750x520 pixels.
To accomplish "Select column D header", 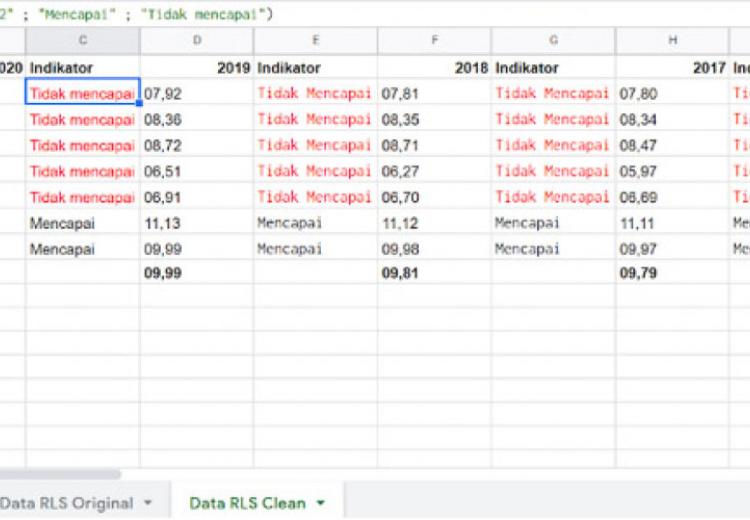I will coord(197,40).
